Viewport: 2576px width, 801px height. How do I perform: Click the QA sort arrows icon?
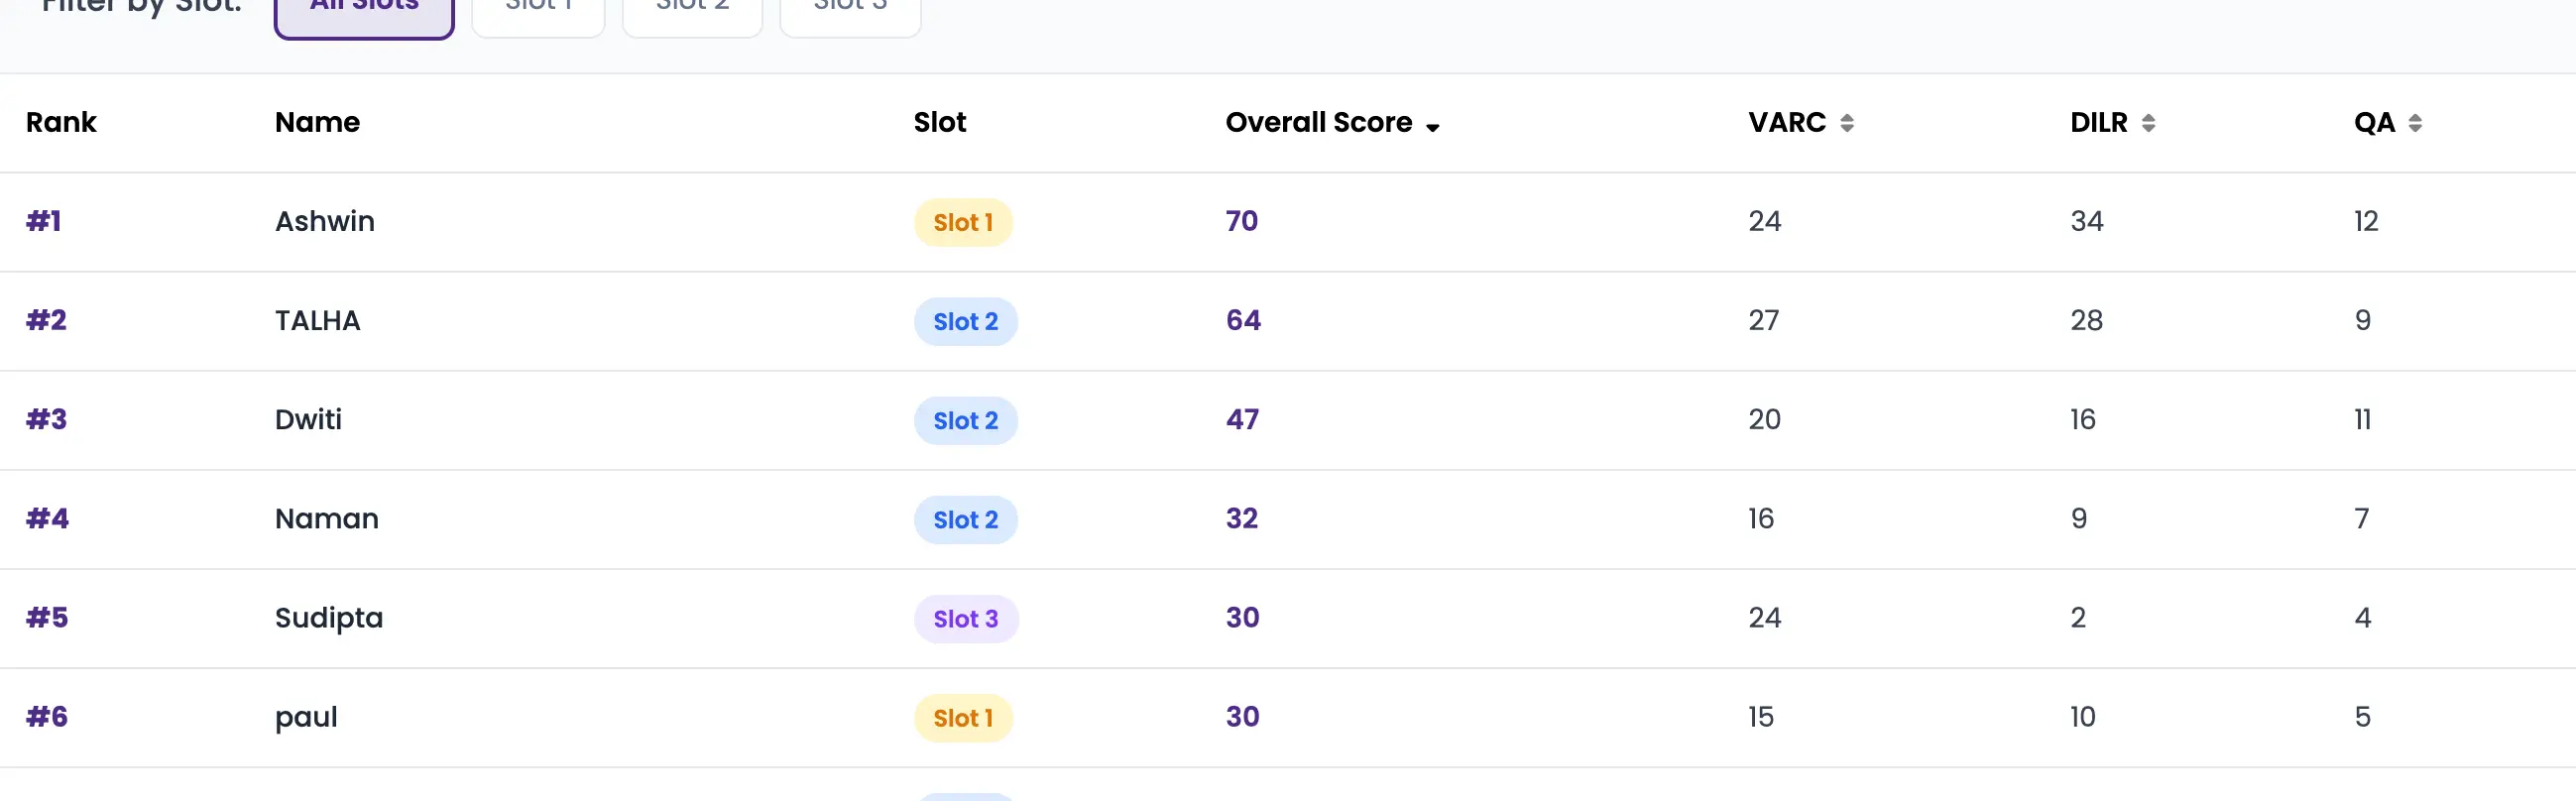tap(2415, 123)
